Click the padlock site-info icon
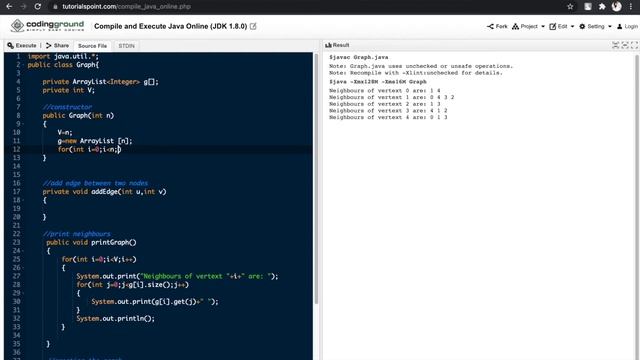The image size is (640, 360). (x=56, y=7)
